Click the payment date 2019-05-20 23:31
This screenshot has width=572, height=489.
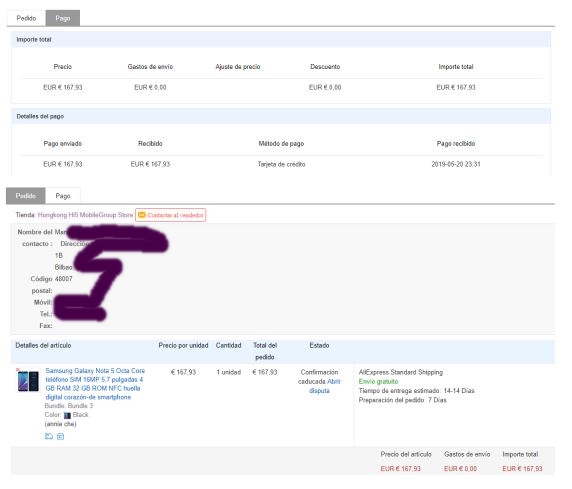click(456, 164)
